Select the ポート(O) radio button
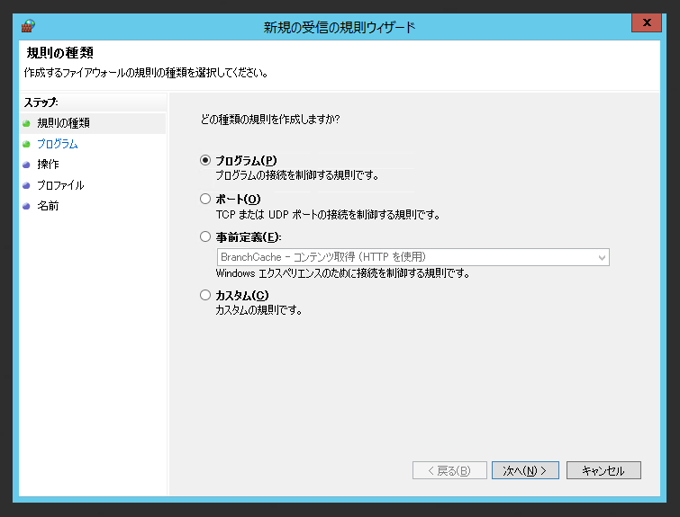The width and height of the screenshot is (680, 517). tap(206, 199)
